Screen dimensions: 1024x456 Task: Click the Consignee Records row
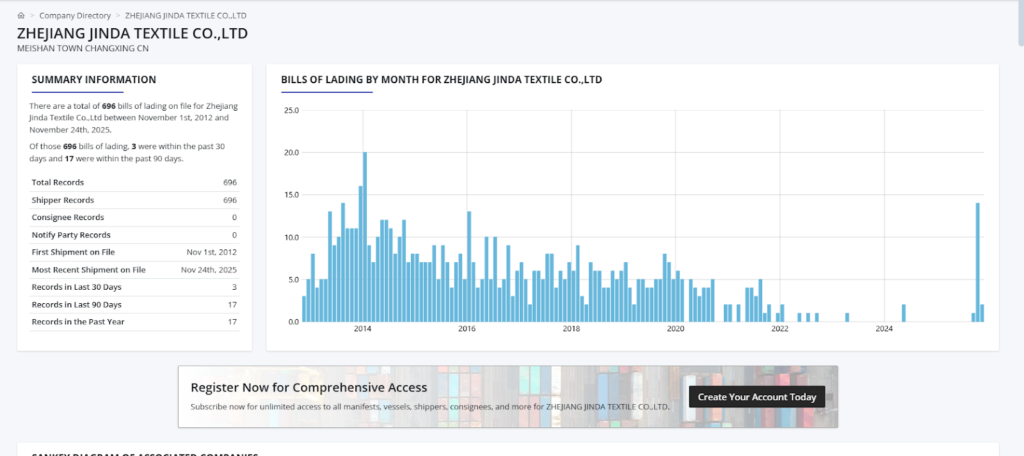coord(134,217)
